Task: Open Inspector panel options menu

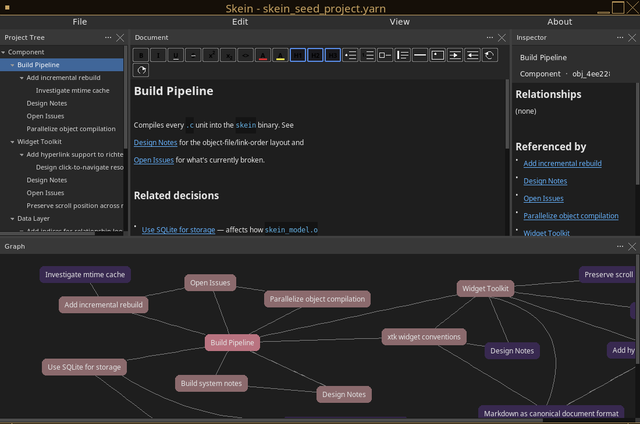Action: point(620,38)
